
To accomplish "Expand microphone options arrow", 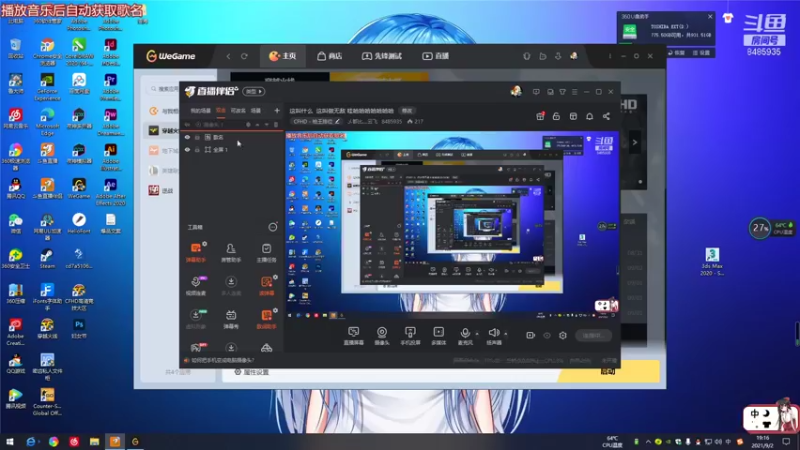I will pos(477,334).
